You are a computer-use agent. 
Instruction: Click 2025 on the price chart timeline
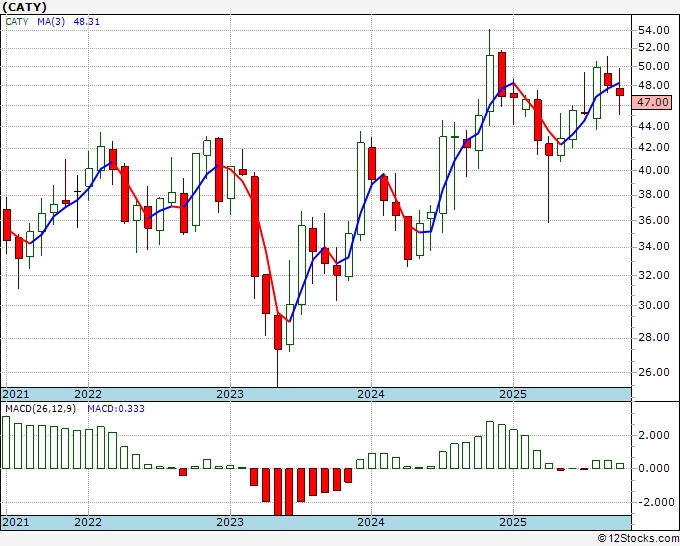click(513, 394)
